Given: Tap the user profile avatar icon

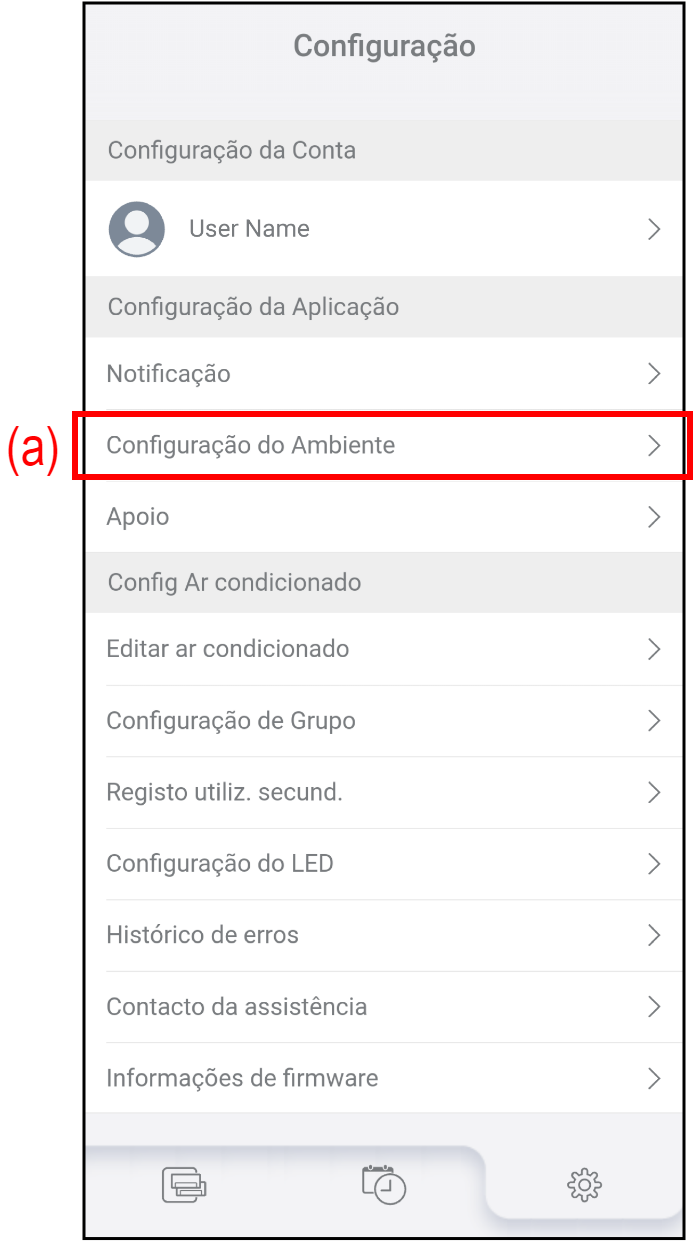Looking at the screenshot, I should 136,229.
